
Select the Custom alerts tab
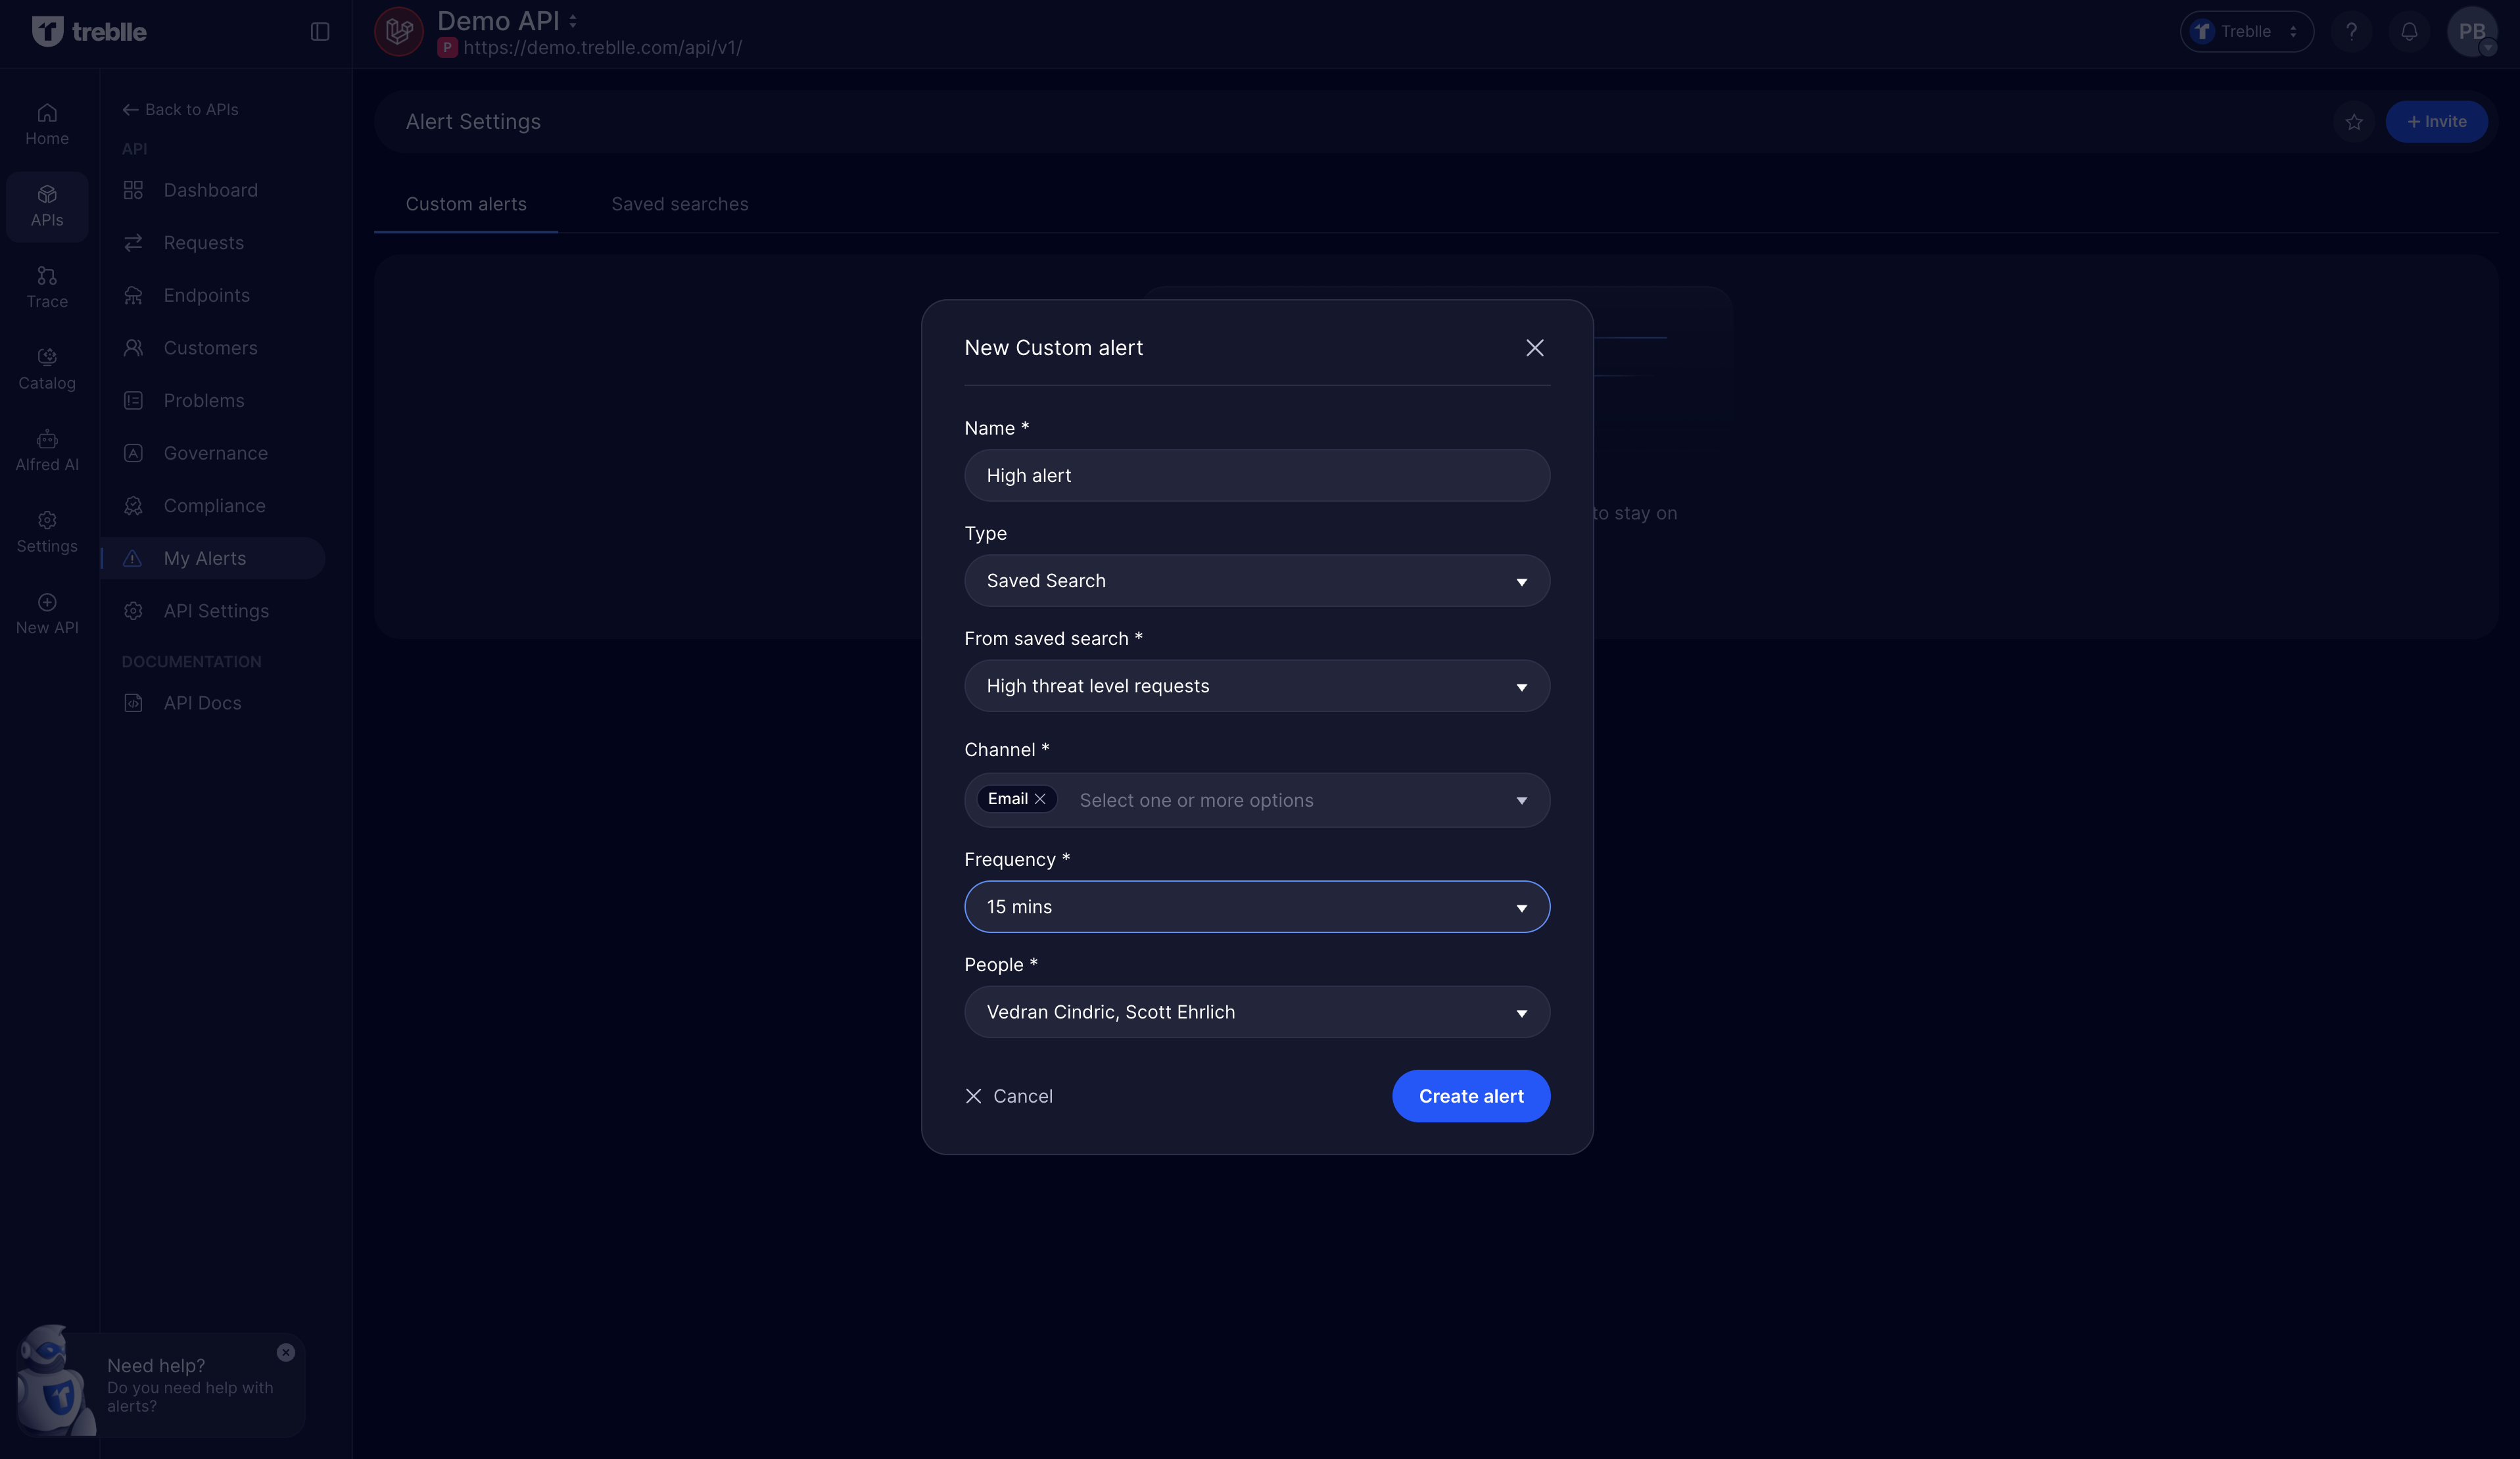465,204
